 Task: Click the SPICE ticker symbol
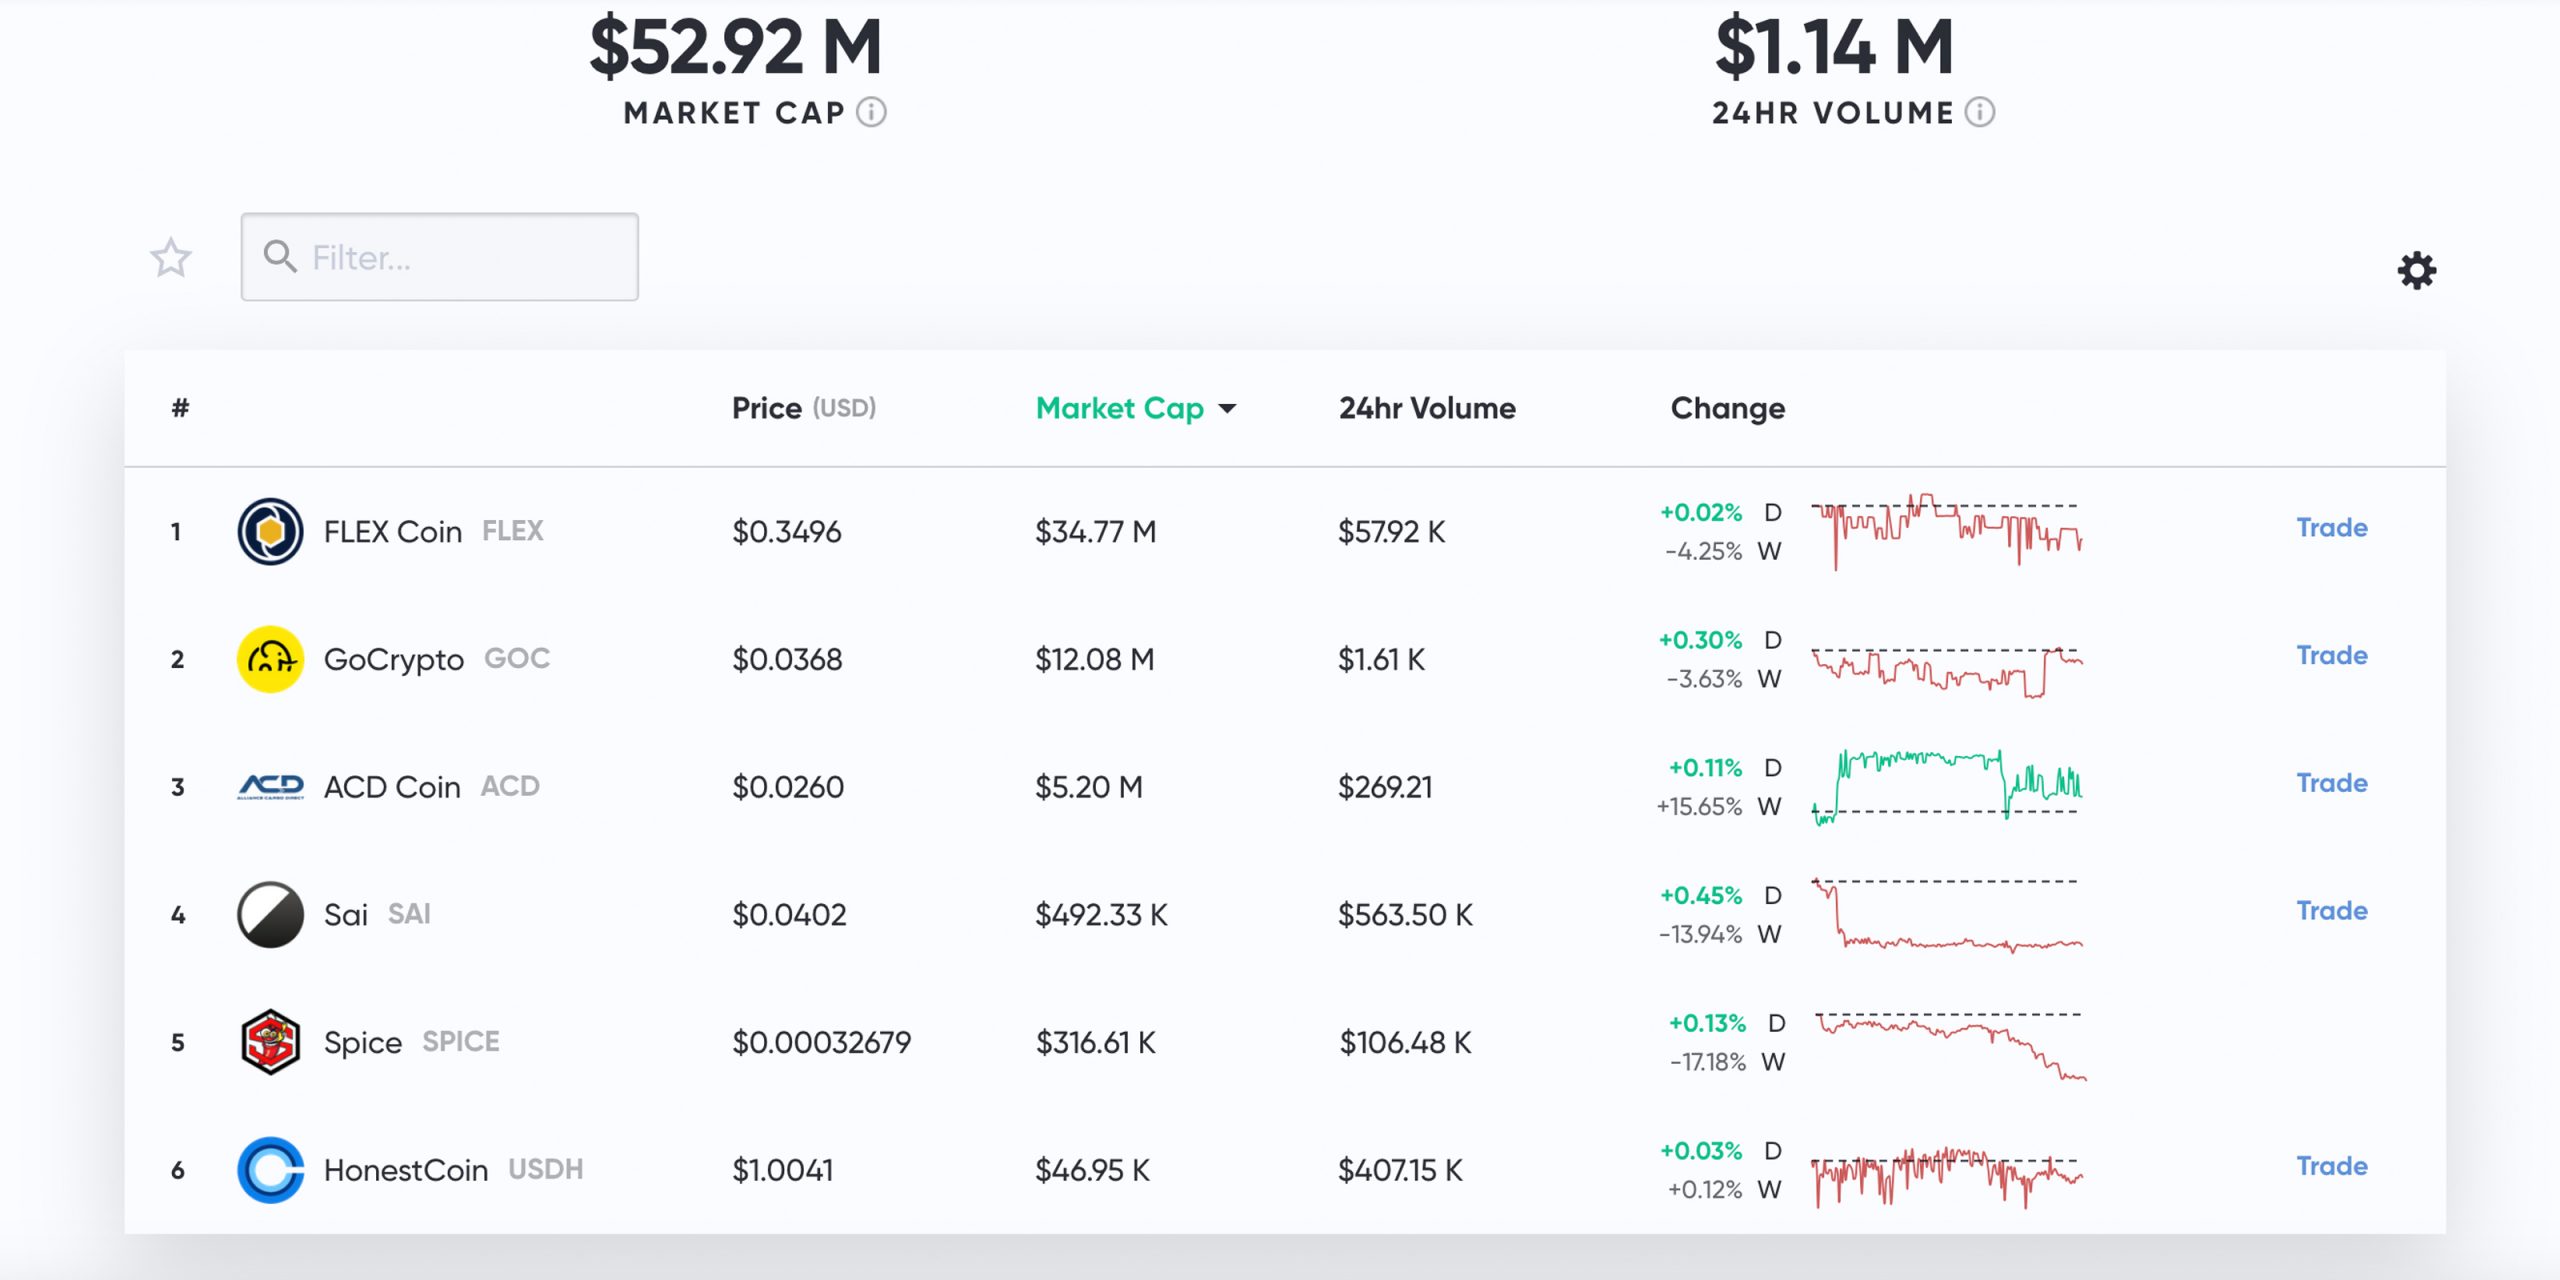point(461,1041)
